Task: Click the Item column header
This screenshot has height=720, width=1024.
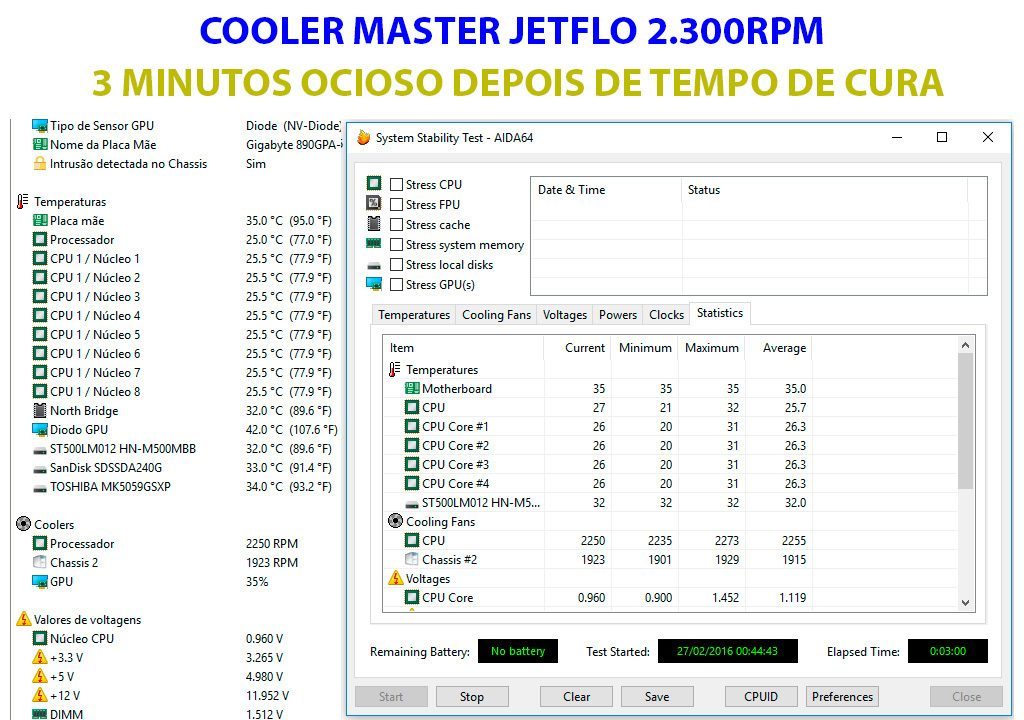Action: 463,348
